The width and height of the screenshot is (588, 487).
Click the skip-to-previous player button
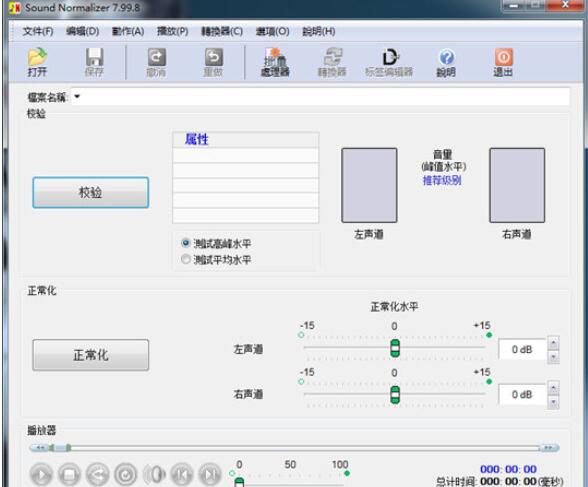(182, 475)
